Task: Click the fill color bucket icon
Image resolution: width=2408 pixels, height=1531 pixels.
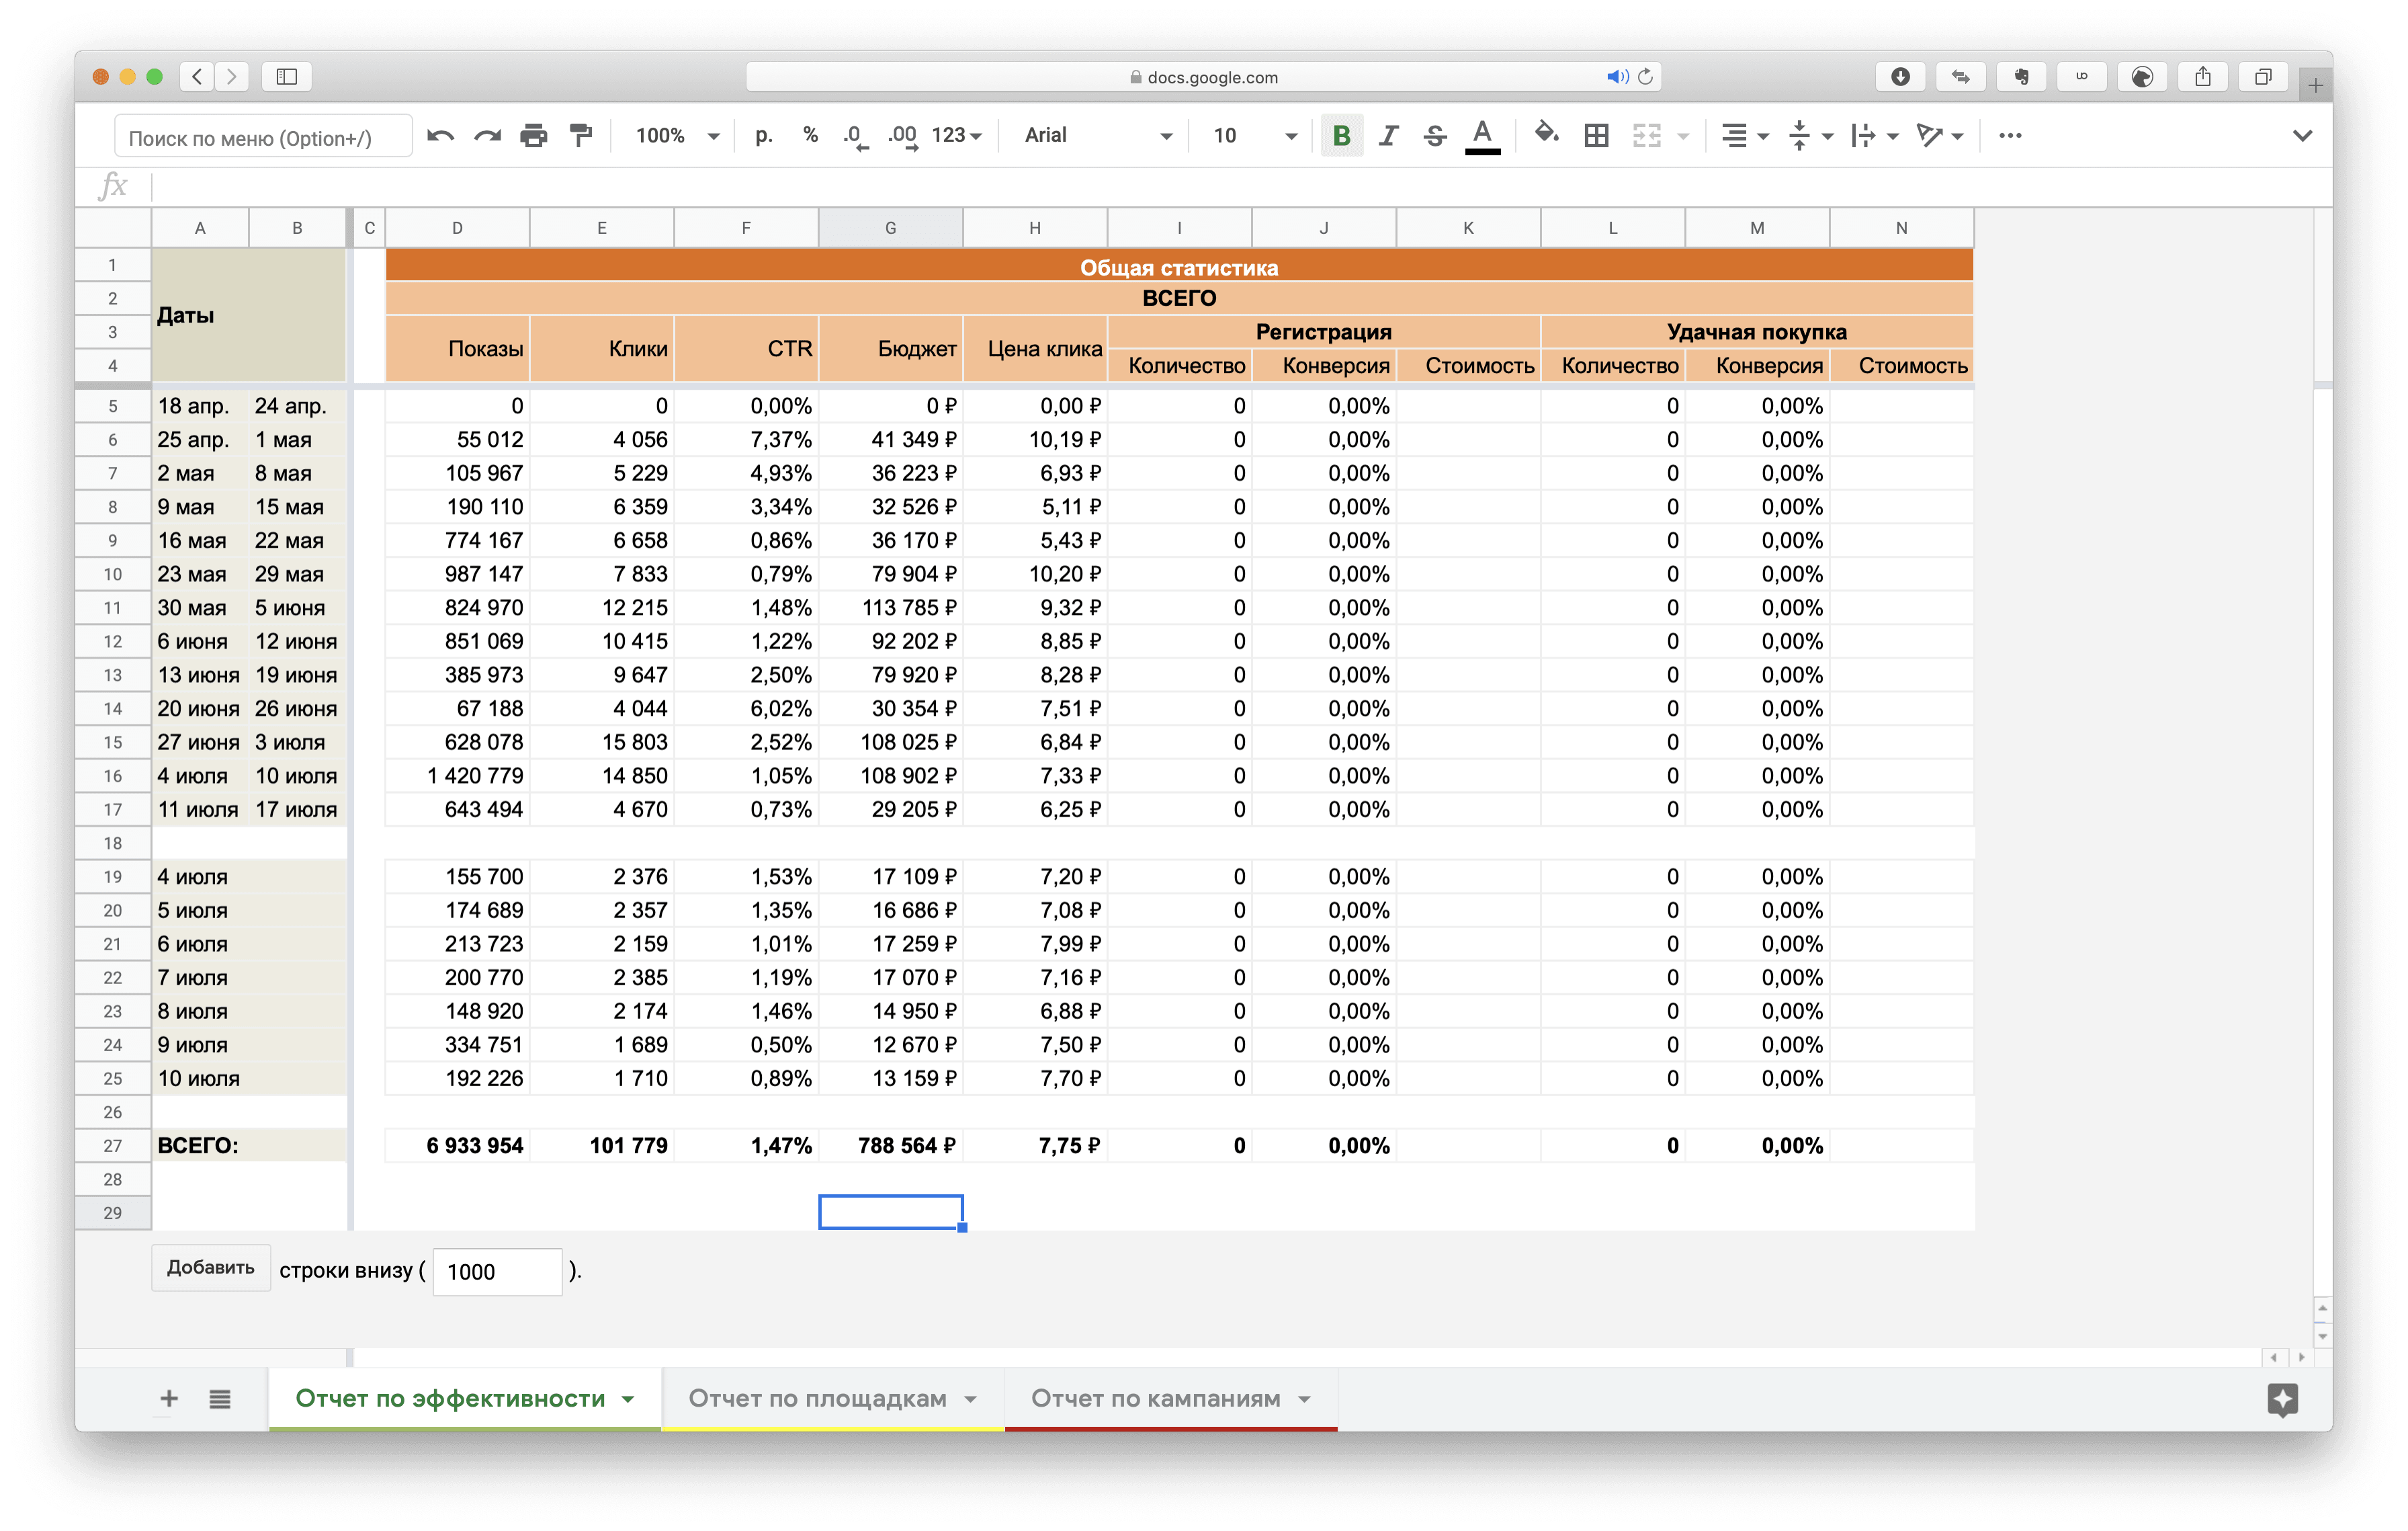Action: tap(1546, 133)
